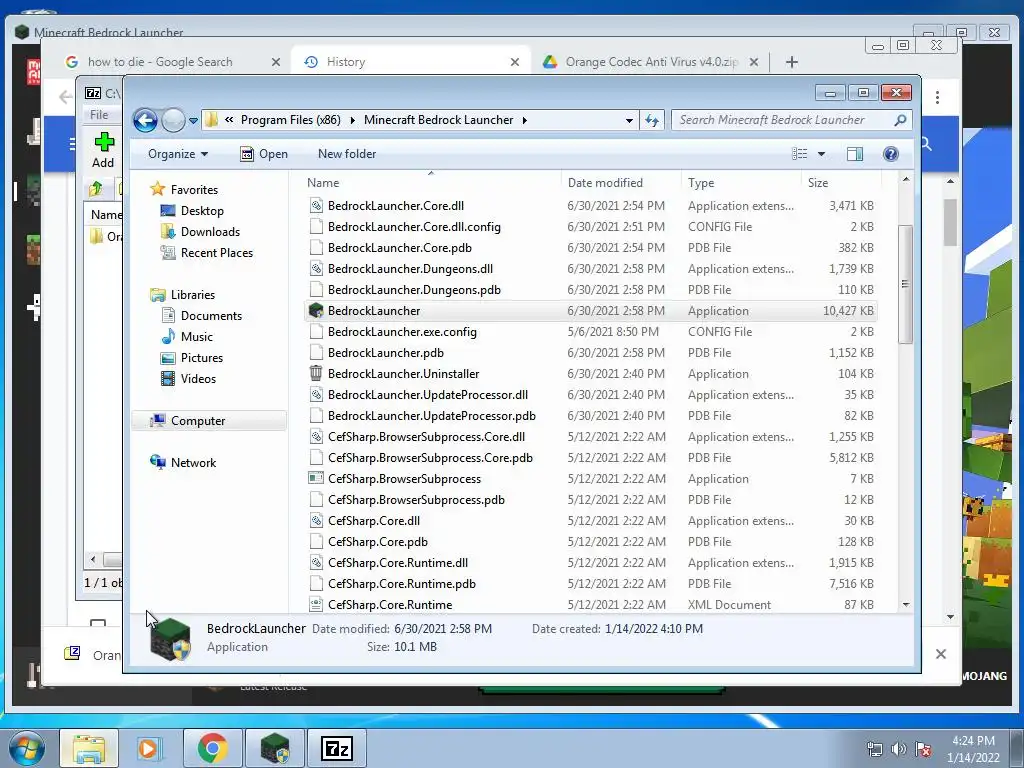The height and width of the screenshot is (768, 1024).
Task: Click Program Files (x86) breadcrumb
Action: coord(291,120)
